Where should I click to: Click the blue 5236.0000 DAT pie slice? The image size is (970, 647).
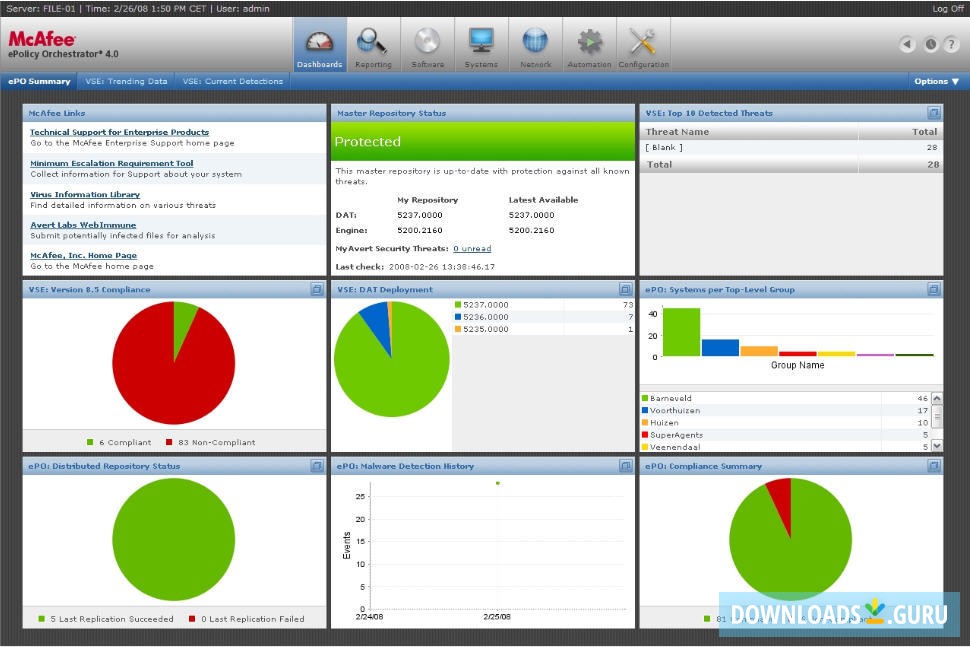(x=377, y=322)
